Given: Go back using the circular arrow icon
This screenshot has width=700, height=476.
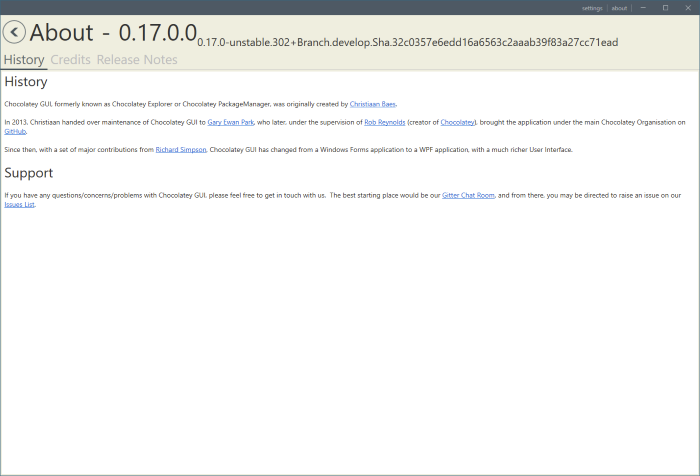Looking at the screenshot, I should 14,32.
